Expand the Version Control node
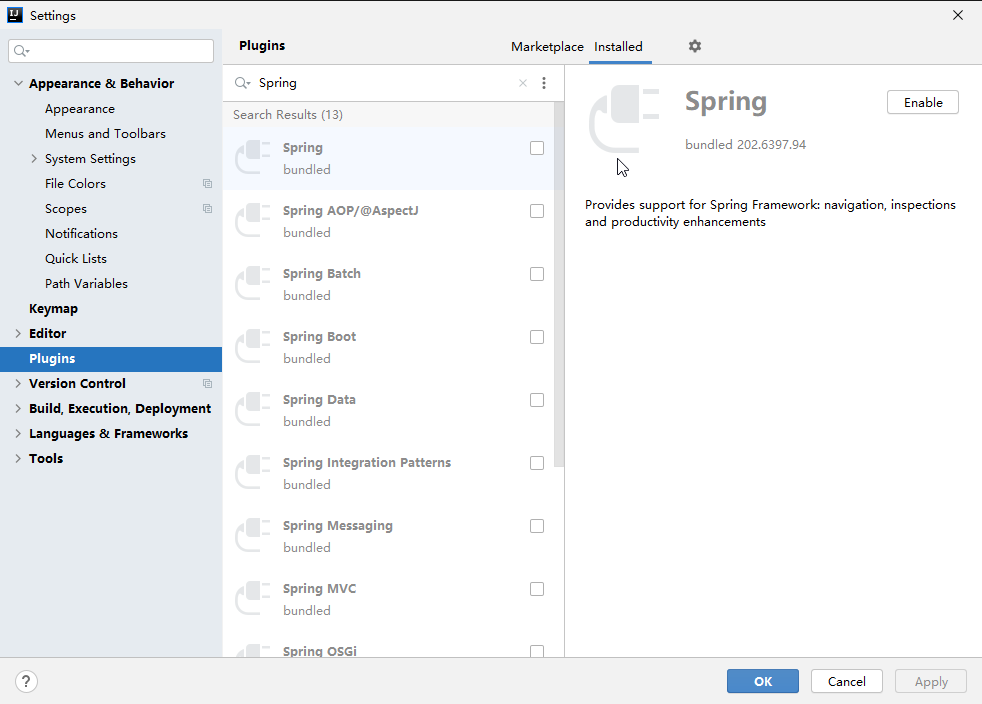Image resolution: width=982 pixels, height=704 pixels. coord(17,383)
